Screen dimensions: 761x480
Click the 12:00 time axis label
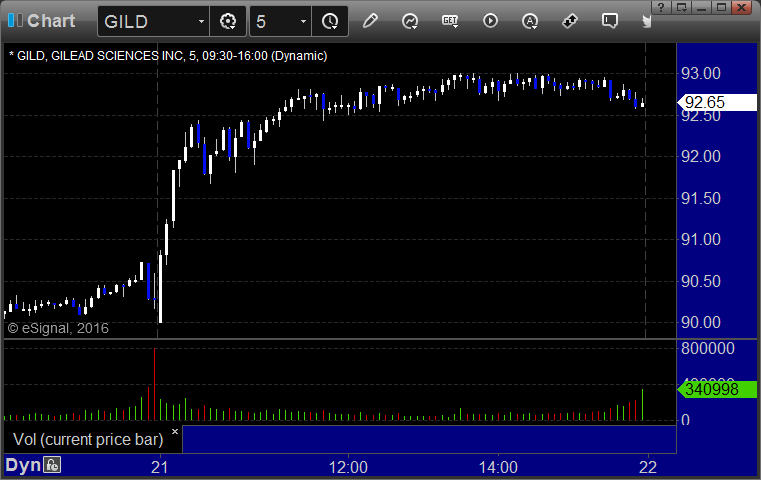[348, 467]
